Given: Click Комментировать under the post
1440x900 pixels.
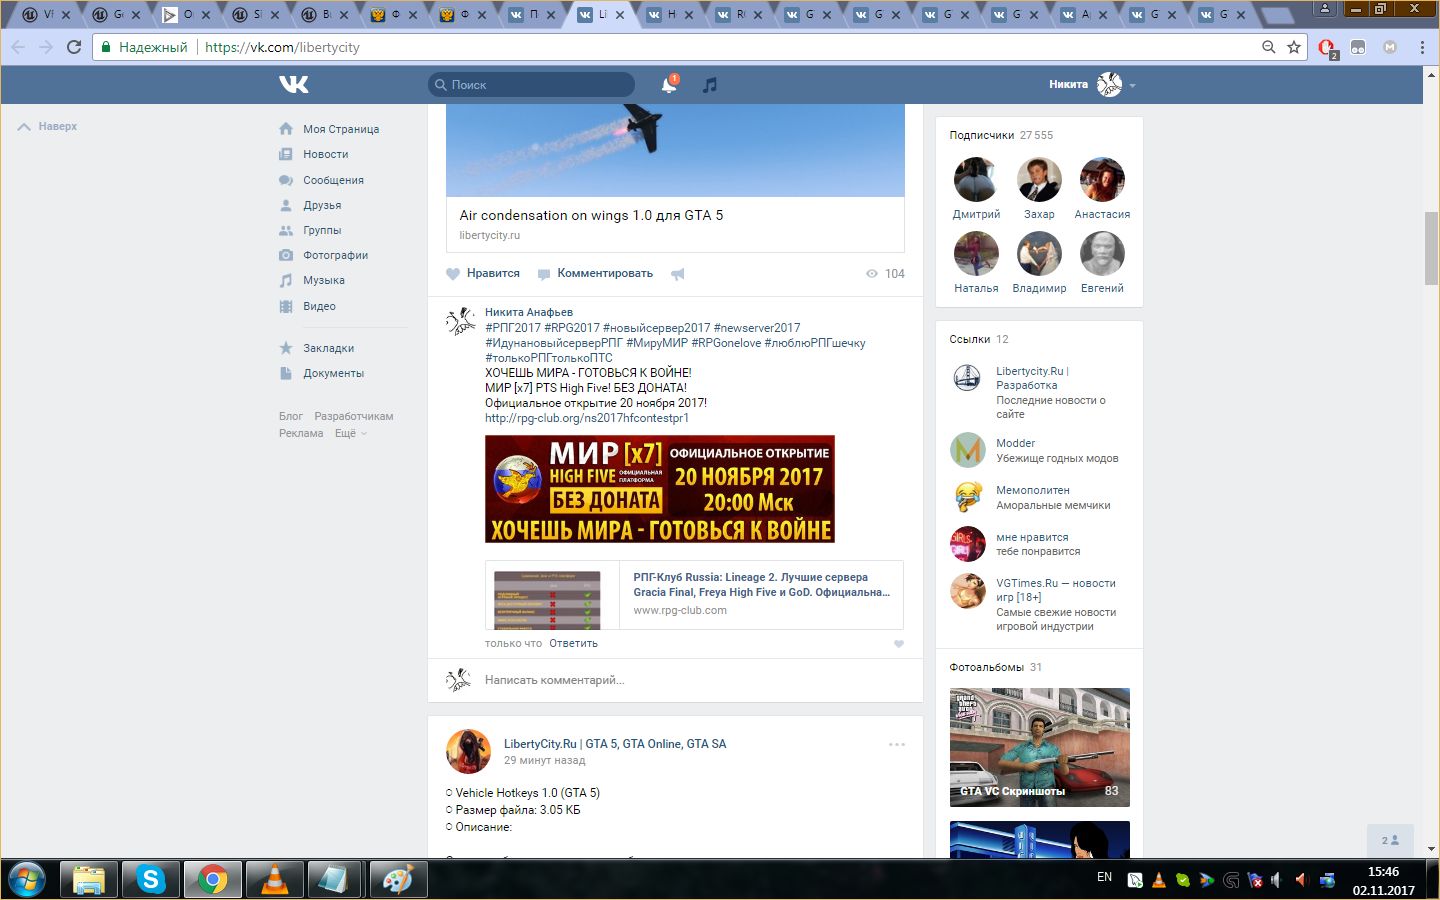Looking at the screenshot, I should [595, 273].
